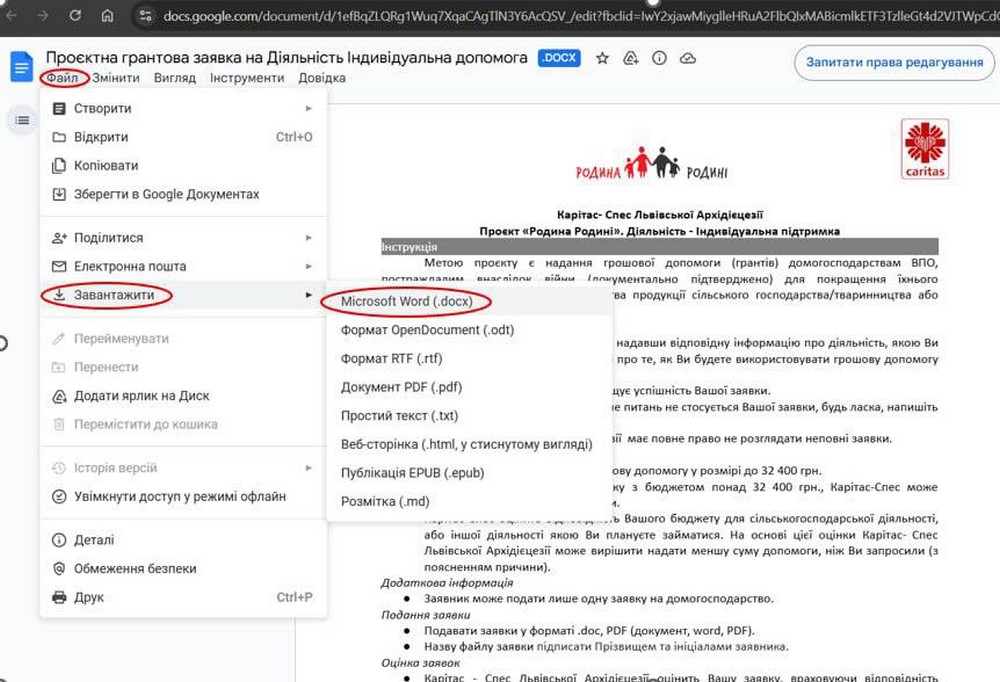This screenshot has width=1000, height=682.
Task: Select Microsoft Word (.docx) download format
Action: click(x=406, y=301)
